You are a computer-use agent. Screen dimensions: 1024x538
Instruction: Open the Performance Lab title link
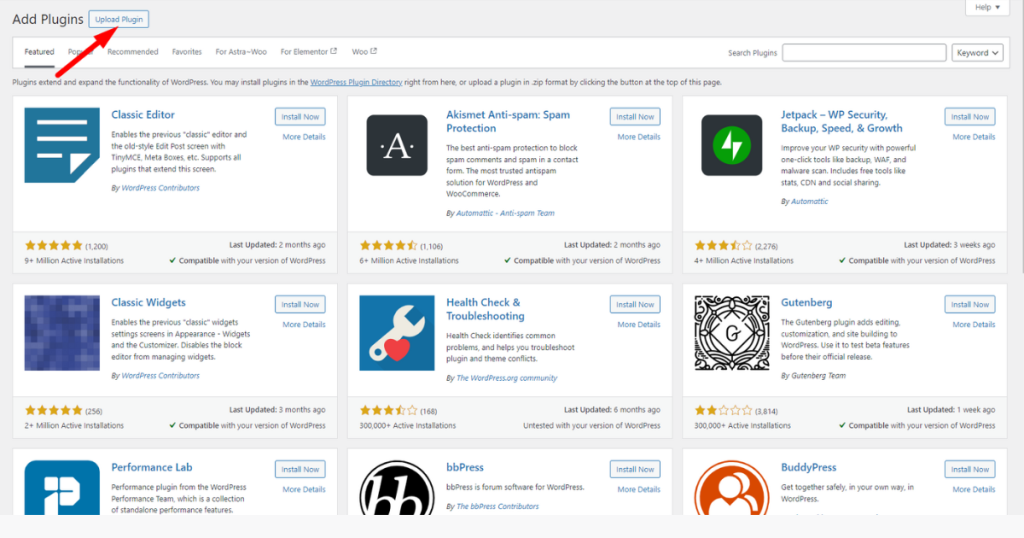152,467
